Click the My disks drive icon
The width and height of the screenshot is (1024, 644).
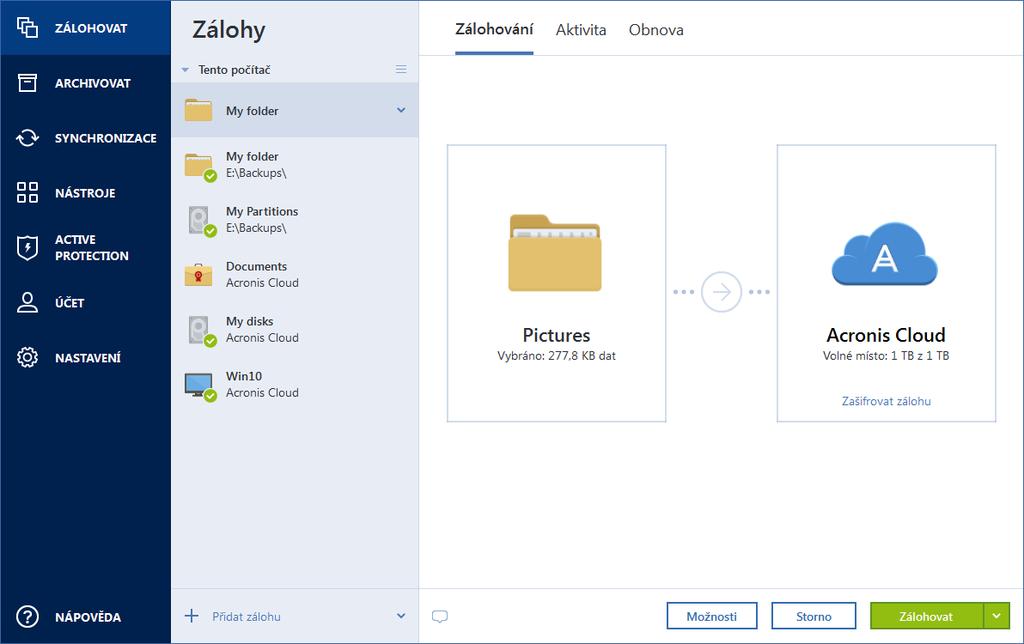tap(200, 330)
